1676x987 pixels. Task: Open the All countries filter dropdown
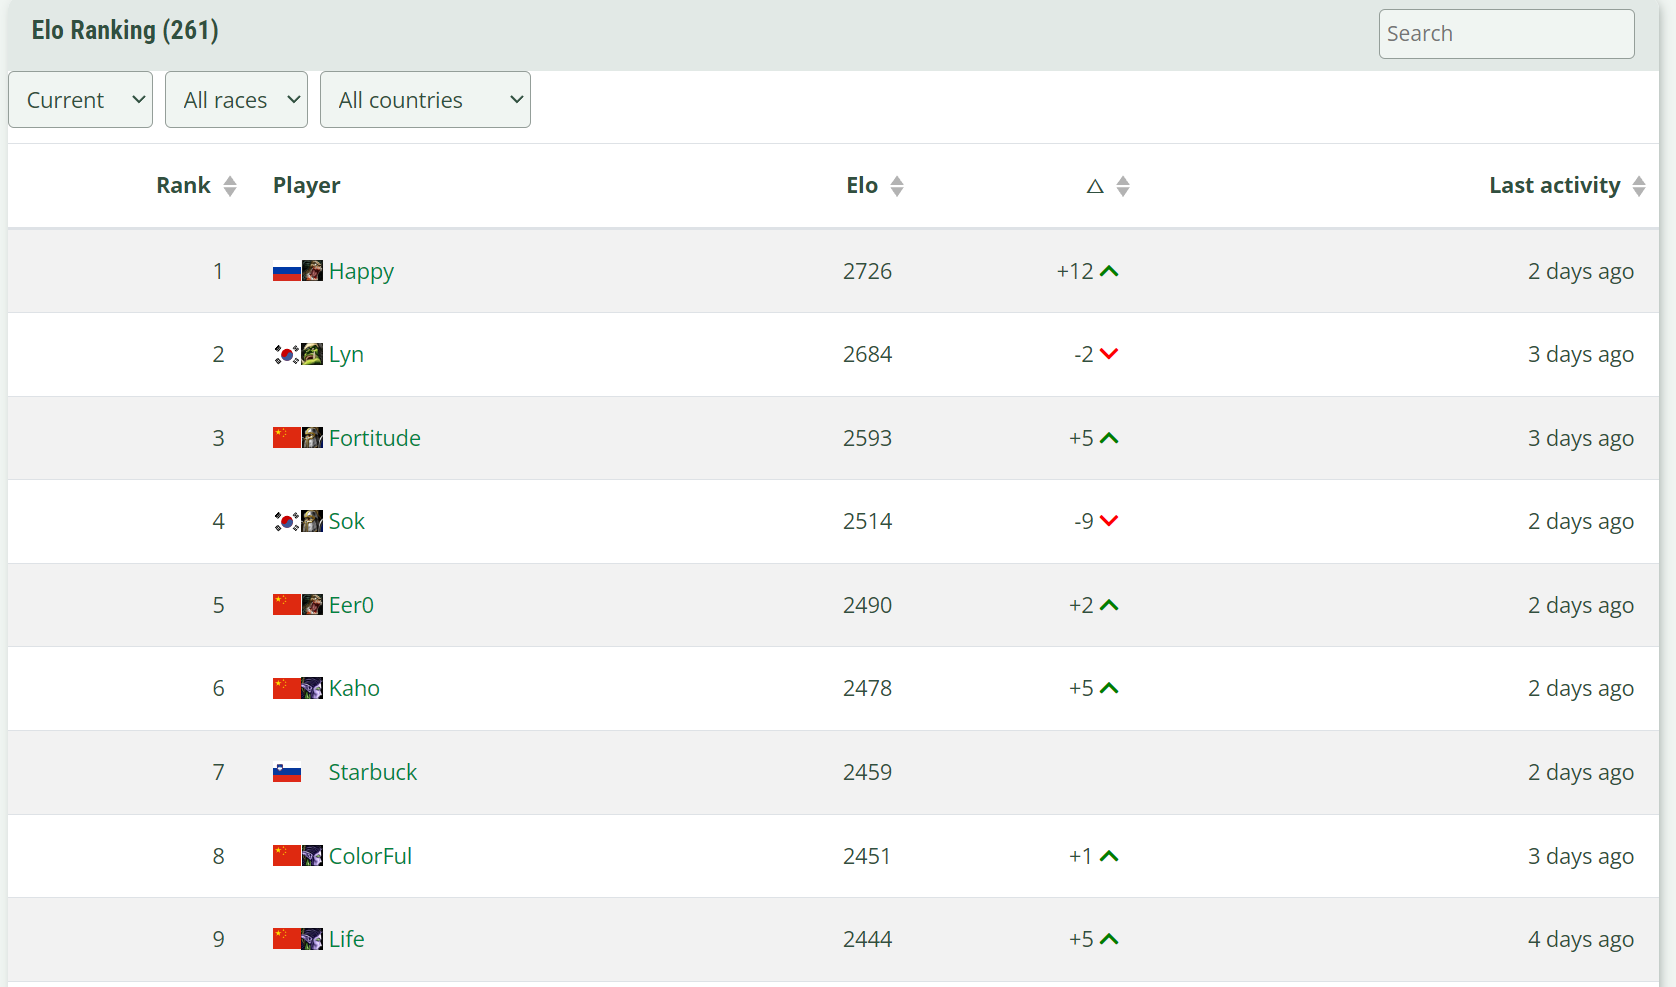[x=425, y=100]
